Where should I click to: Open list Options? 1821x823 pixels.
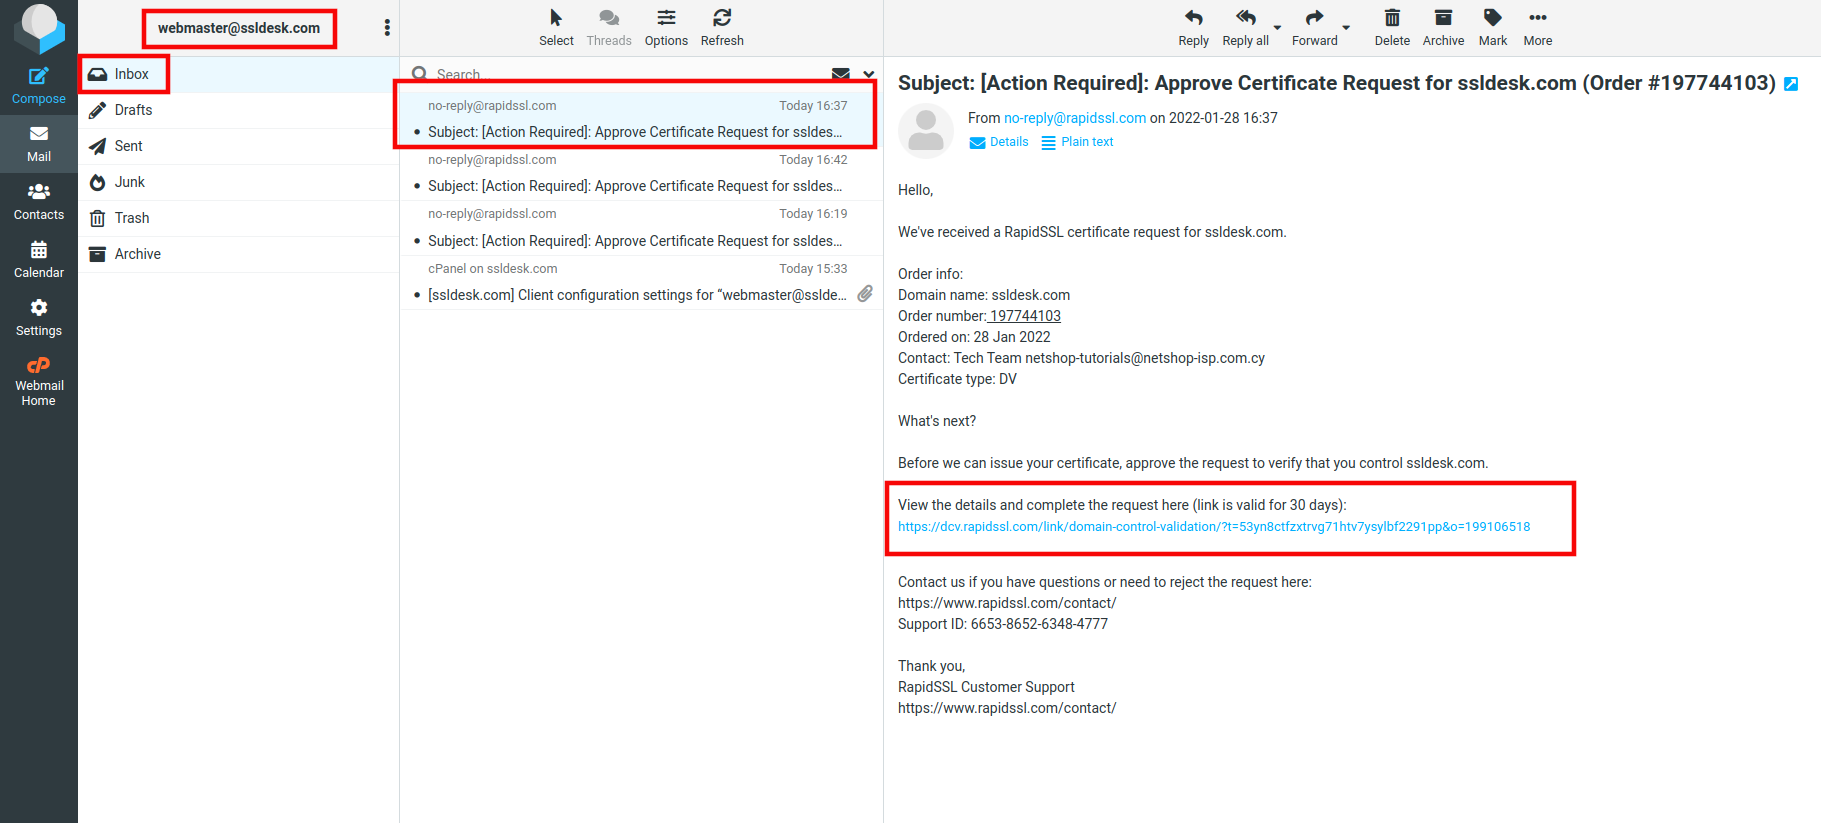click(x=666, y=28)
